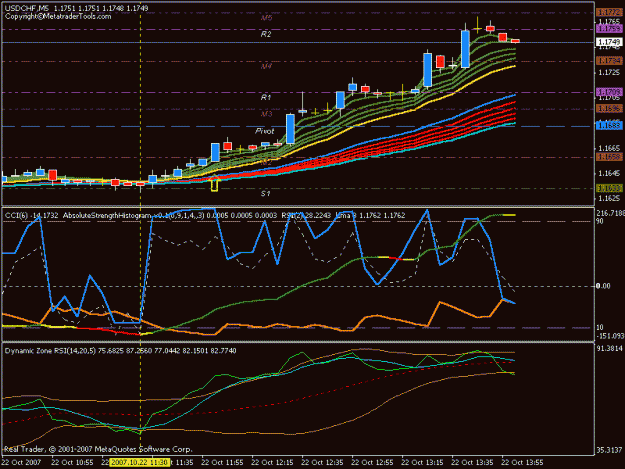Click the 90 level on CCI scale
The height and width of the screenshot is (469, 625).
click(x=600, y=221)
